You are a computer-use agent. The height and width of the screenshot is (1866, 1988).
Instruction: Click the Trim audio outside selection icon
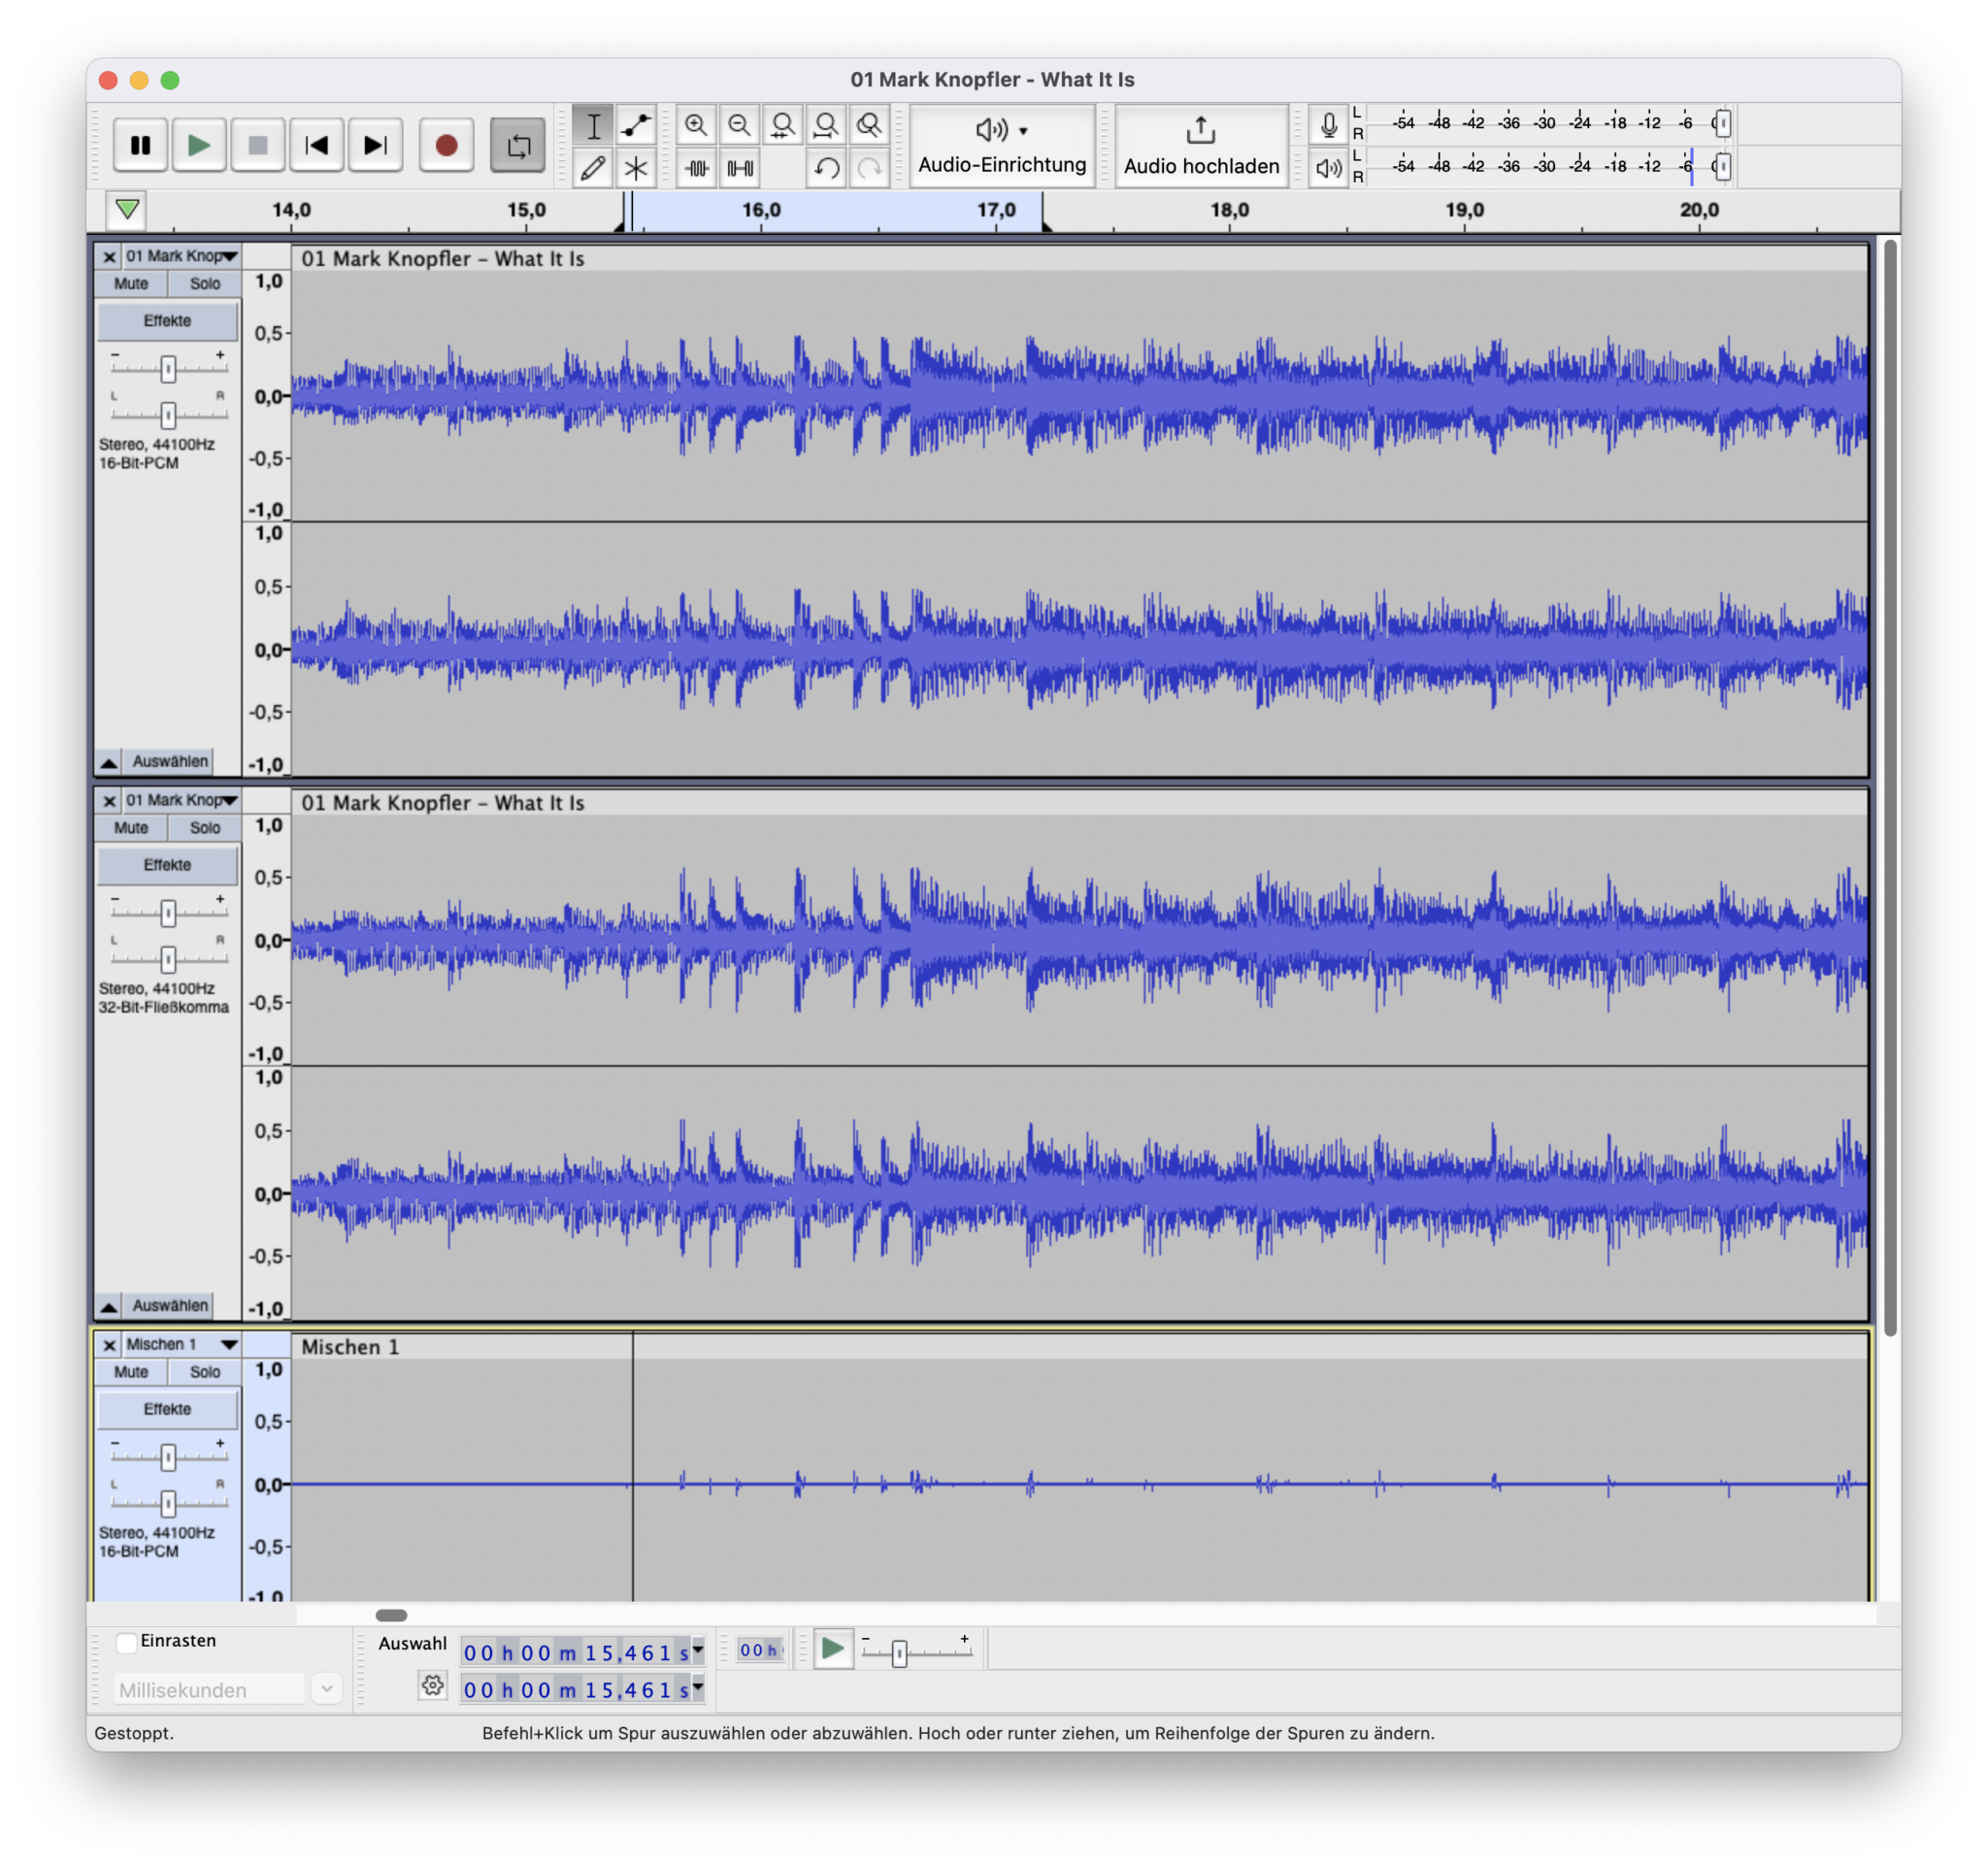tap(697, 168)
